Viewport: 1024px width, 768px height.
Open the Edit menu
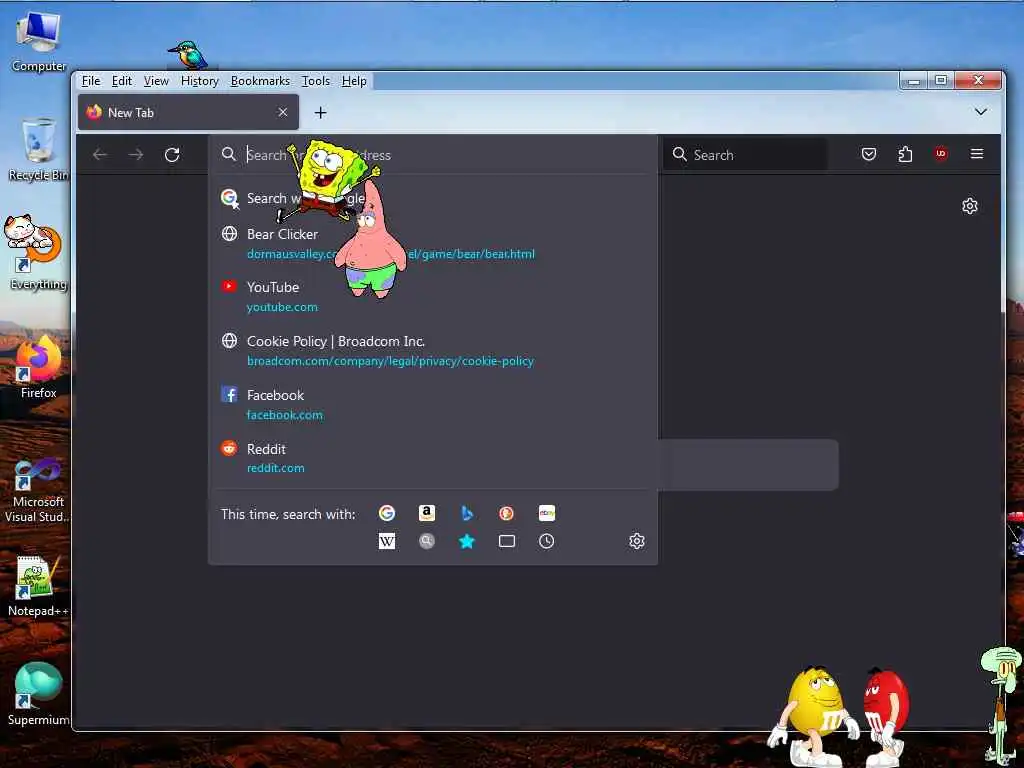pos(121,81)
